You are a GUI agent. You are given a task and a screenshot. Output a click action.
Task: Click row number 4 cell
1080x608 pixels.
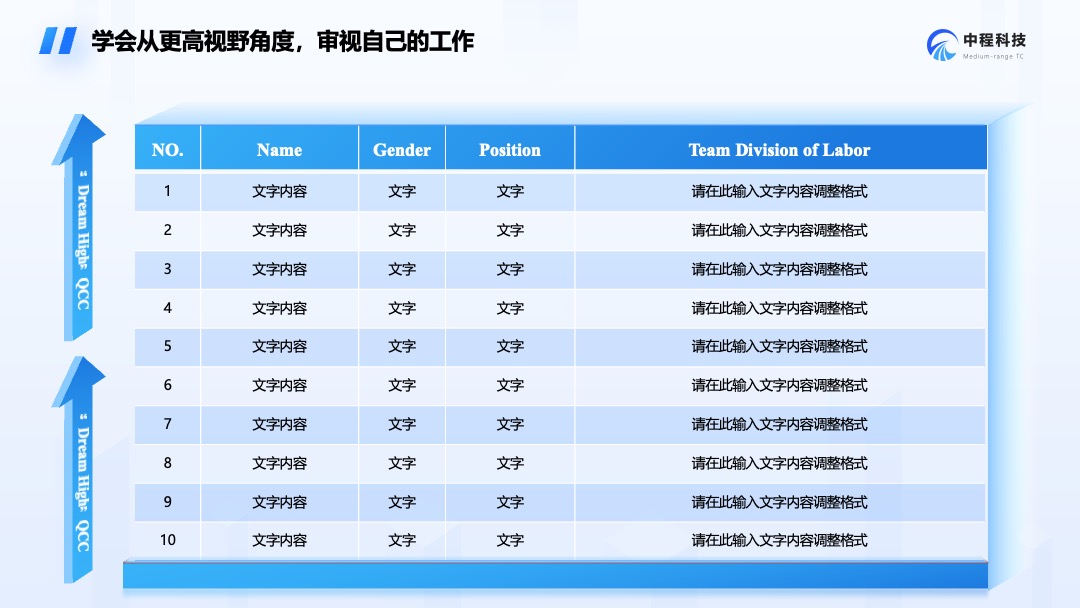pos(167,308)
